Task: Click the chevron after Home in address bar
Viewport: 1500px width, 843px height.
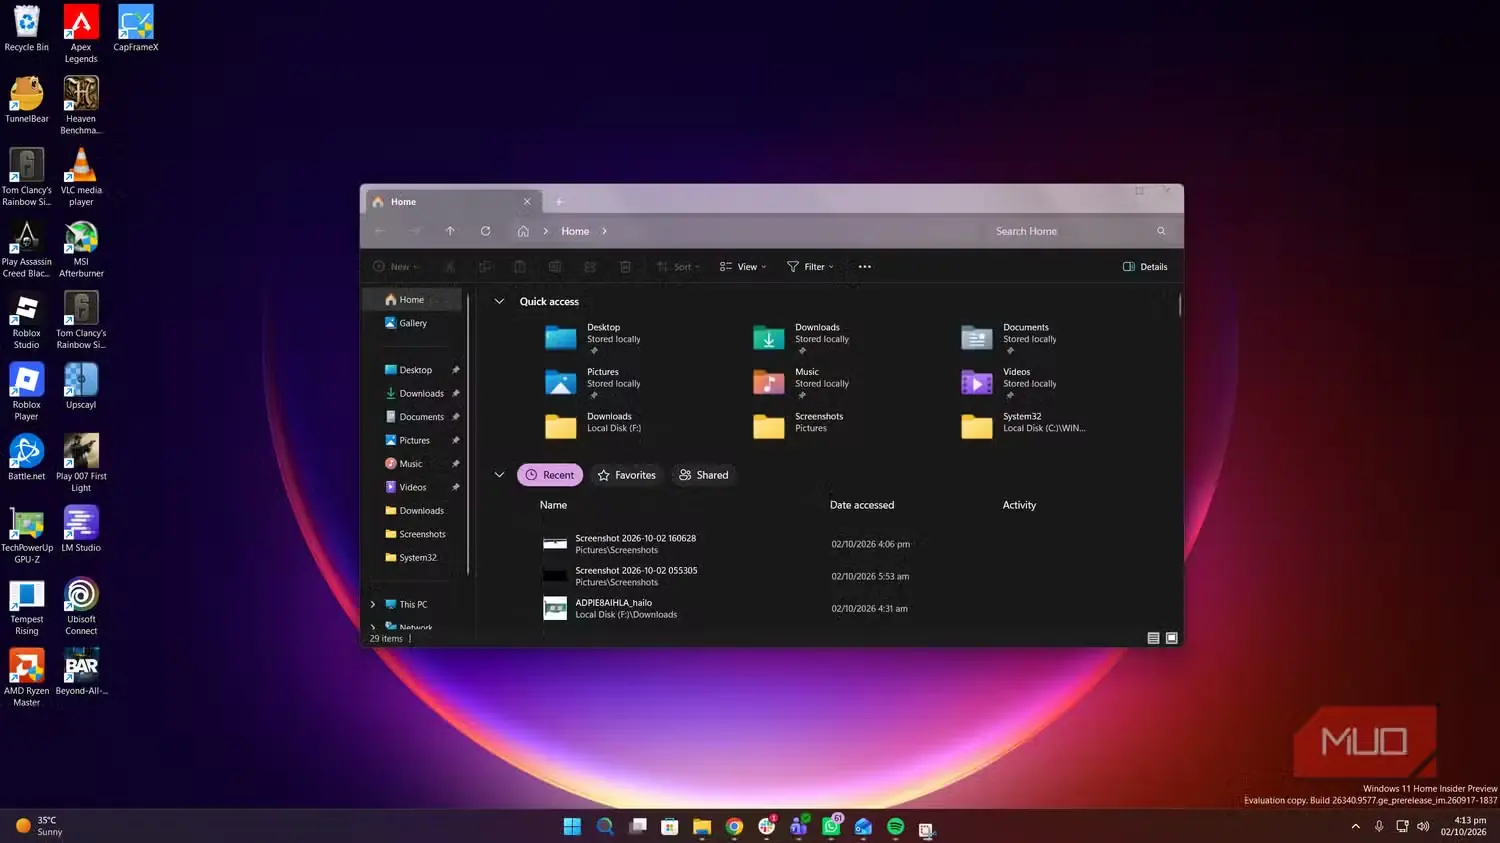Action: point(604,231)
